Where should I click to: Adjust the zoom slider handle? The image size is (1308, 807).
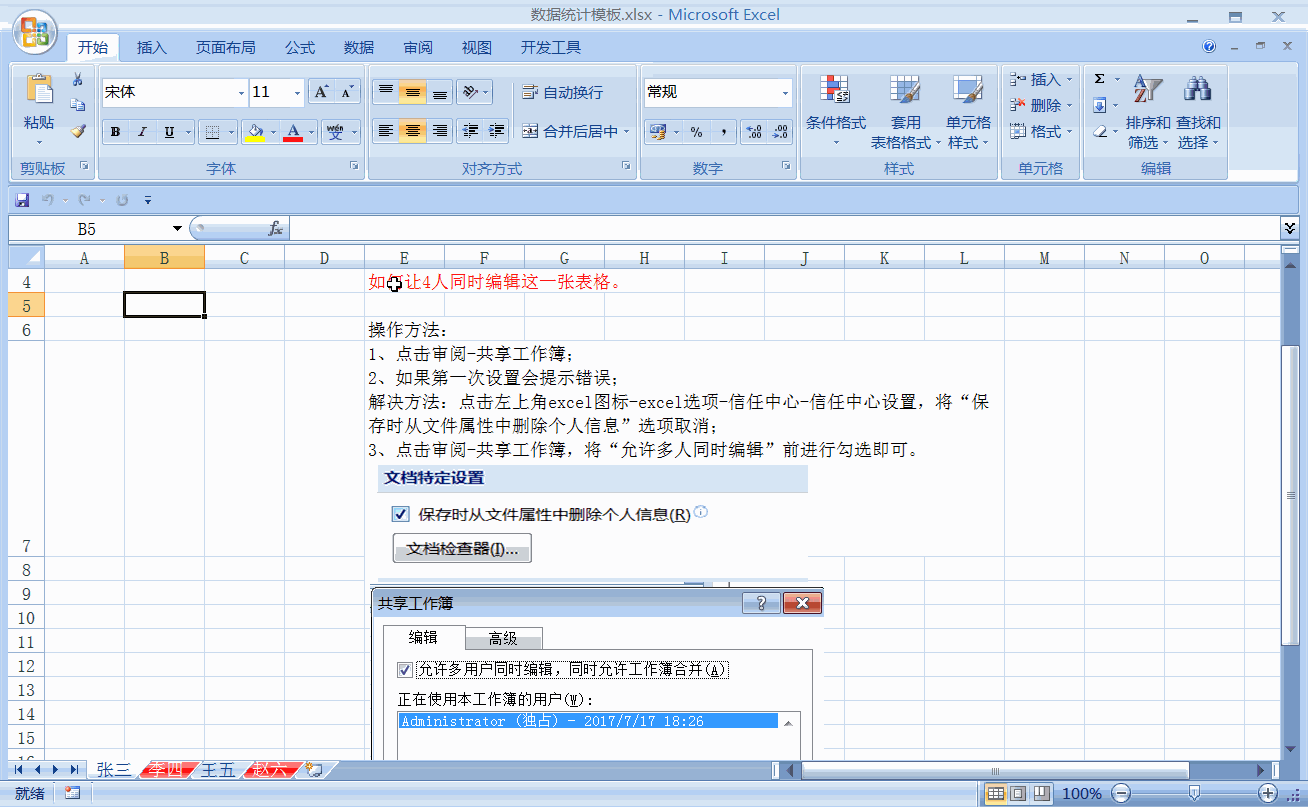1195,793
